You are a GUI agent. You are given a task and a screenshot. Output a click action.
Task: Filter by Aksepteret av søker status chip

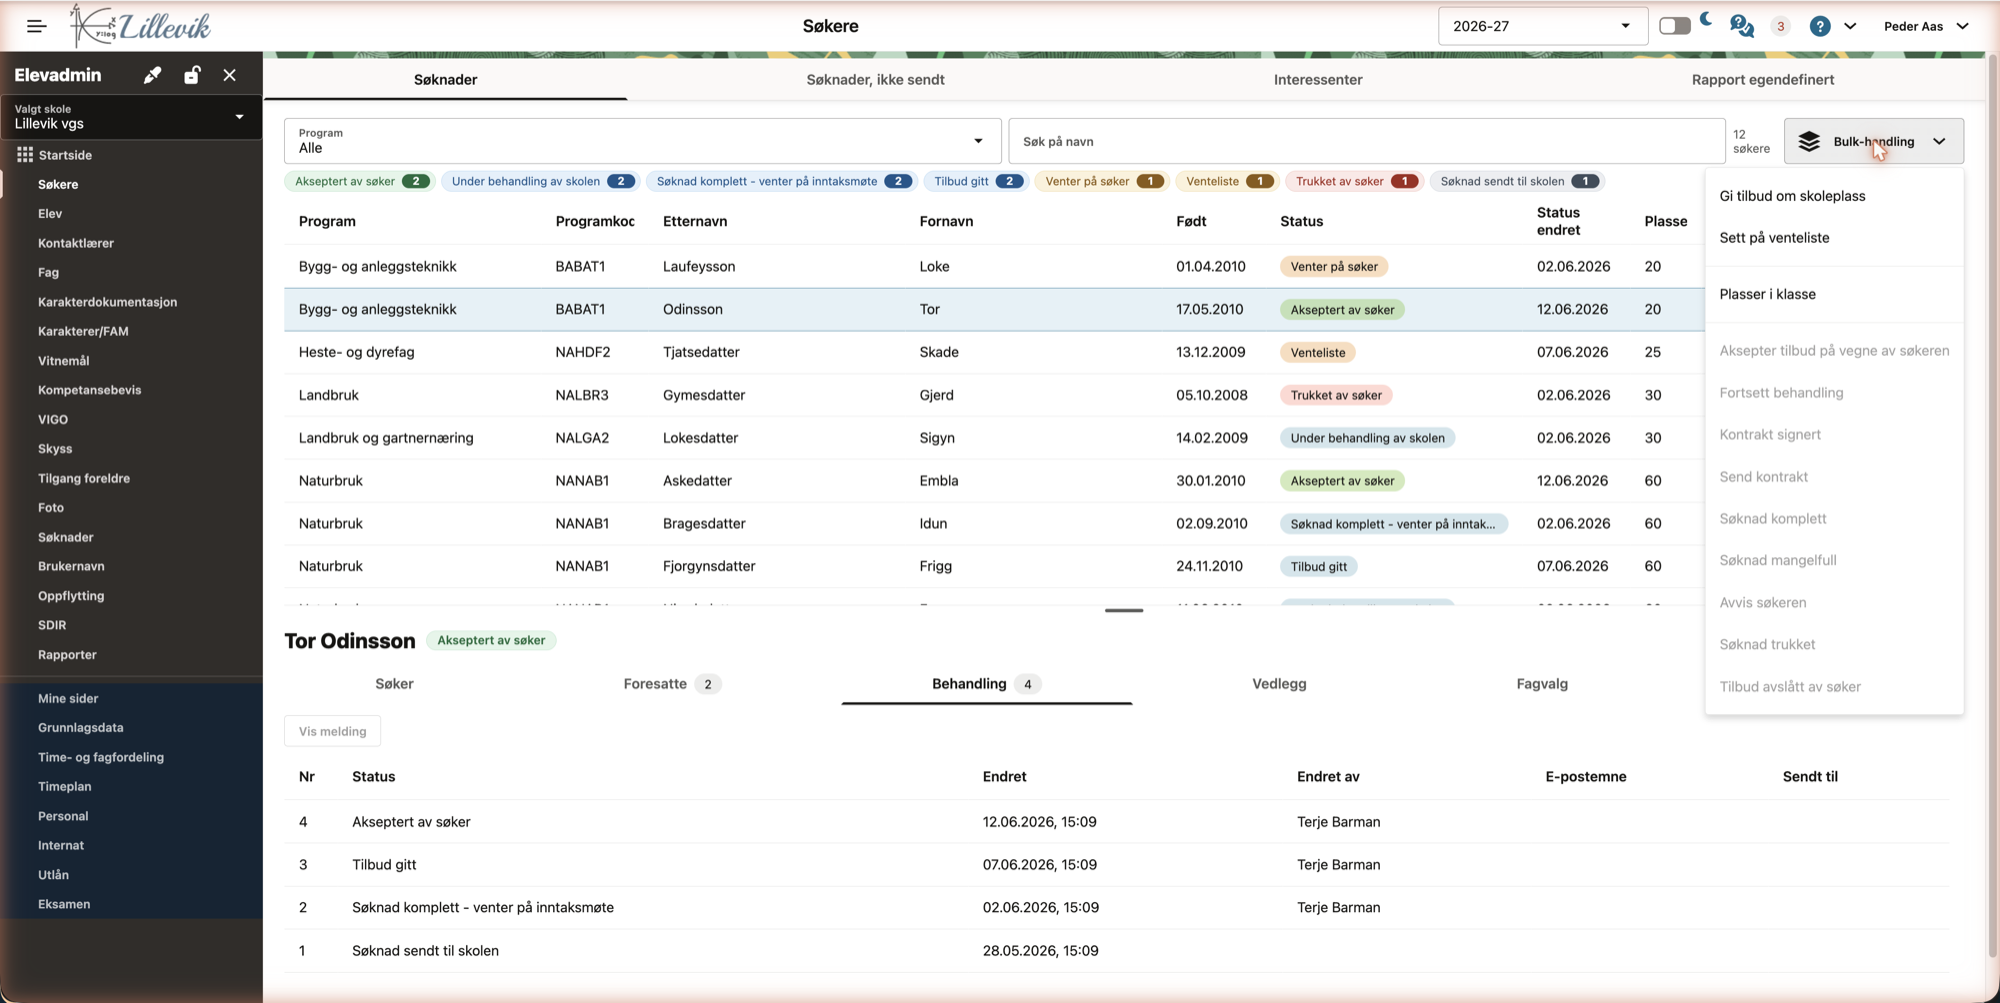coord(360,181)
